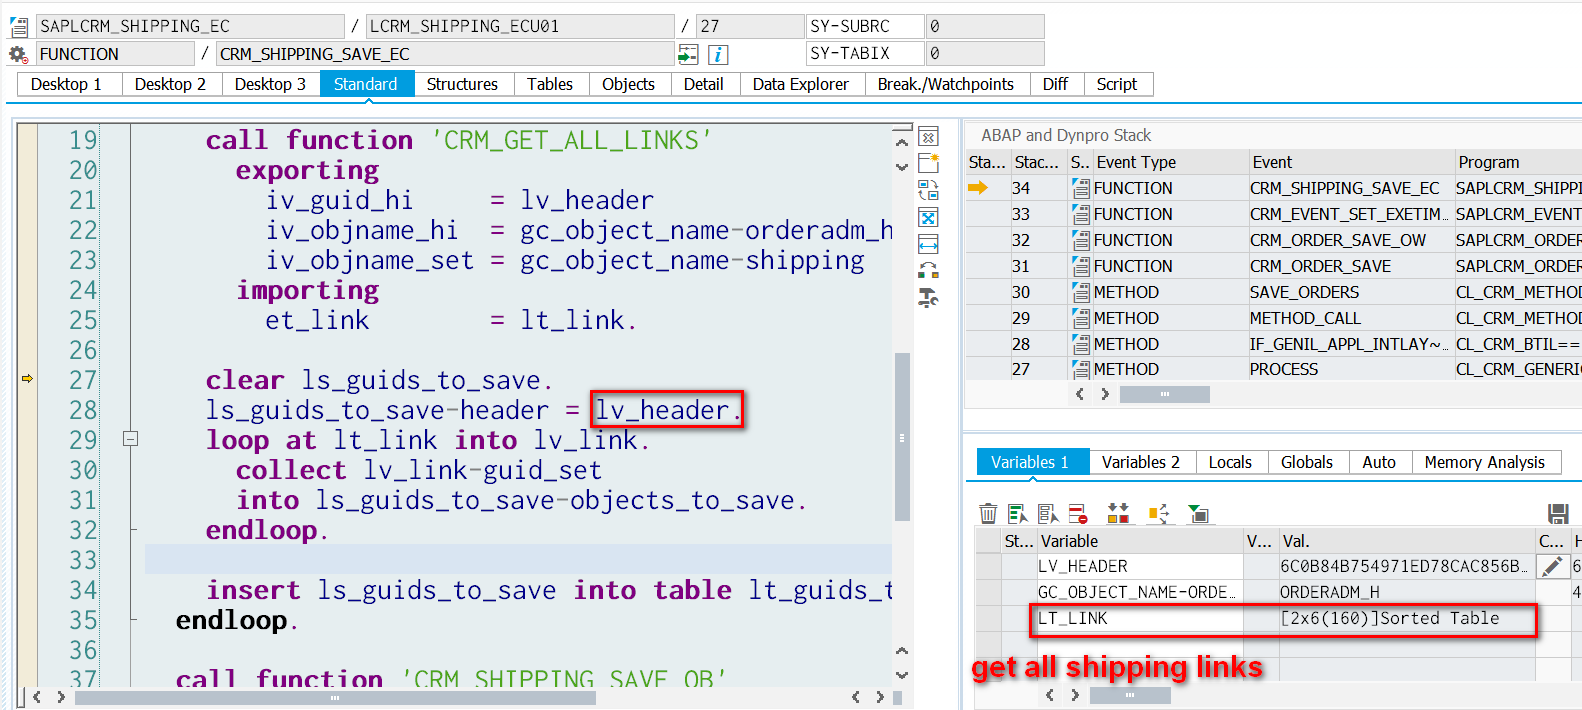Open the Detail tab
1582x710 pixels.
704,84
